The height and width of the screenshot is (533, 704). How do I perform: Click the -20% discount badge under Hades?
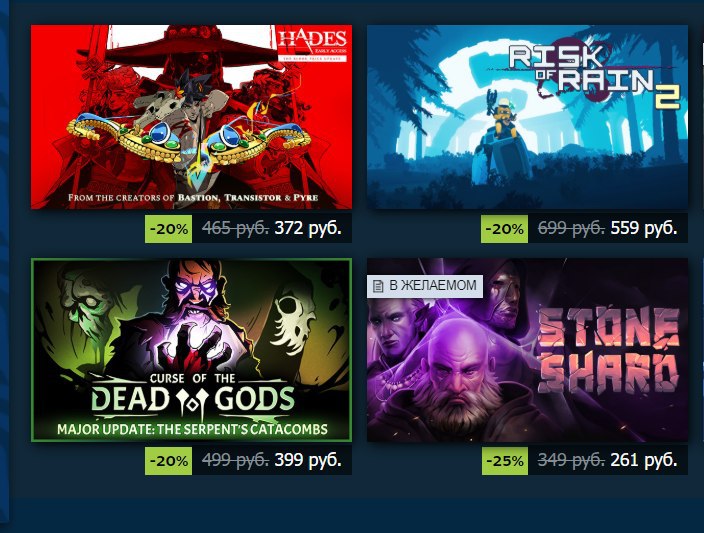point(168,229)
